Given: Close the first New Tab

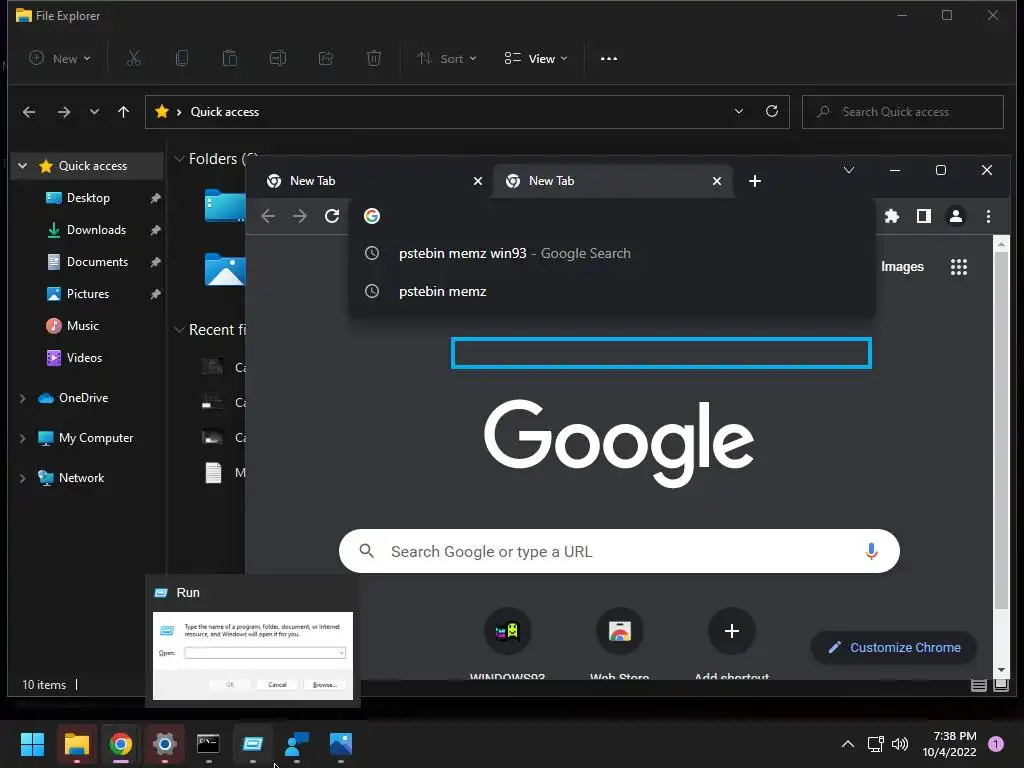Looking at the screenshot, I should tap(477, 181).
